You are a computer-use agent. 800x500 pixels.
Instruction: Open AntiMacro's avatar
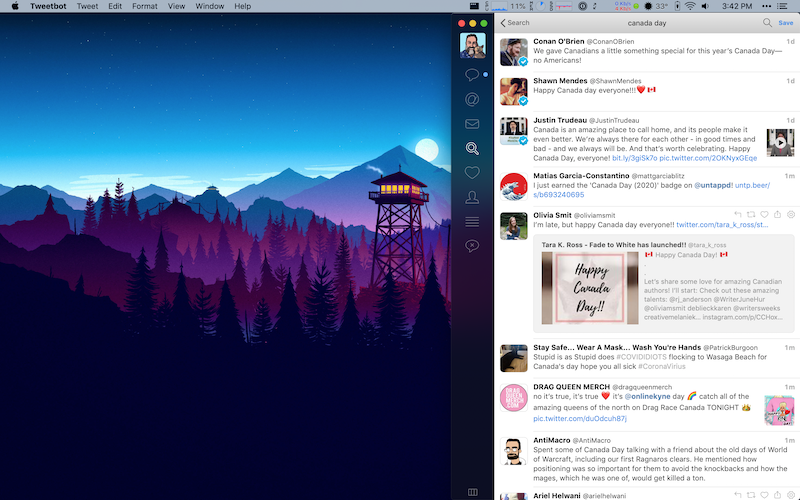coord(514,451)
